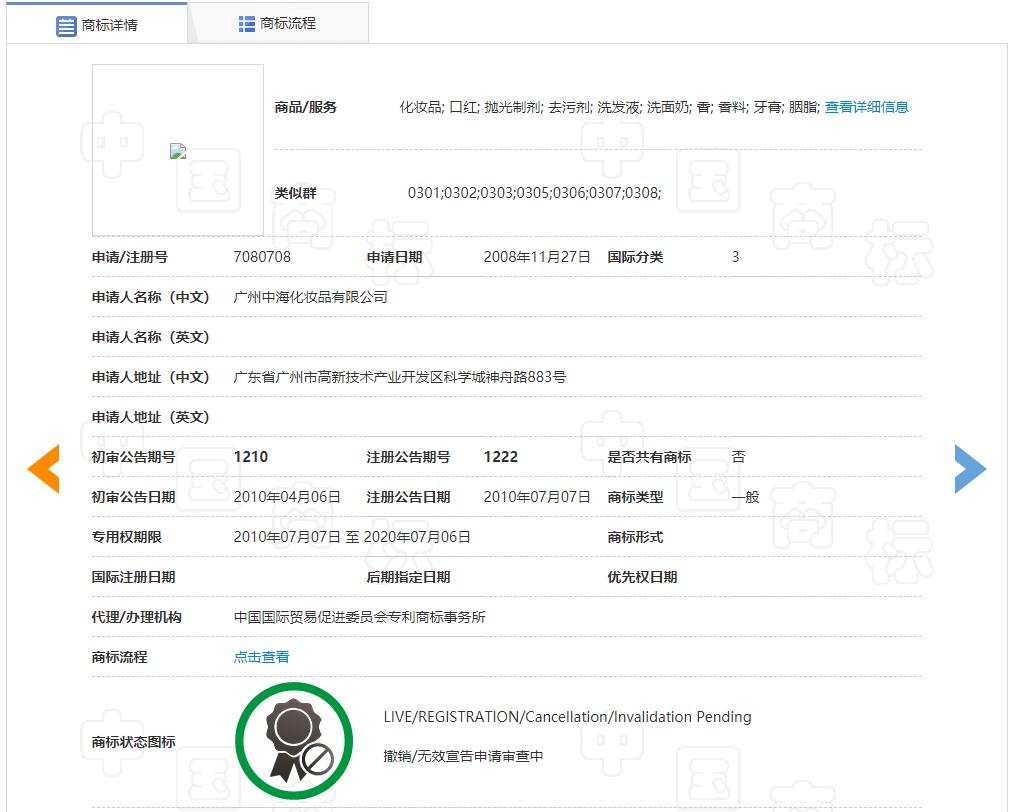The image size is (1015, 812).
Task: Select the LIVE/REGISTRATION status text
Action: [x=567, y=717]
